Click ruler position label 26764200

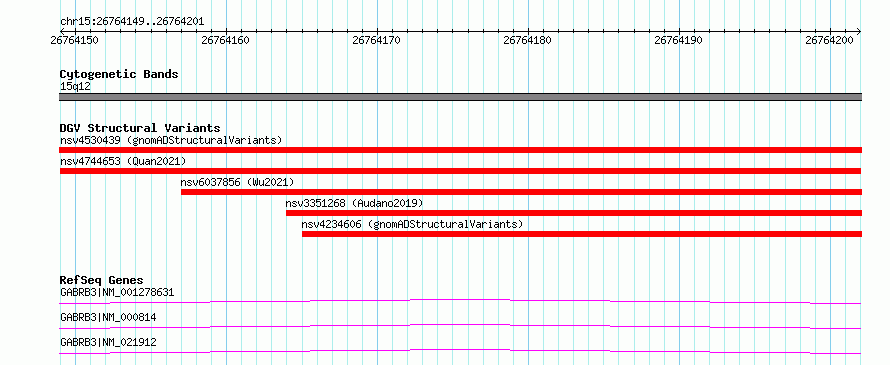point(829,40)
